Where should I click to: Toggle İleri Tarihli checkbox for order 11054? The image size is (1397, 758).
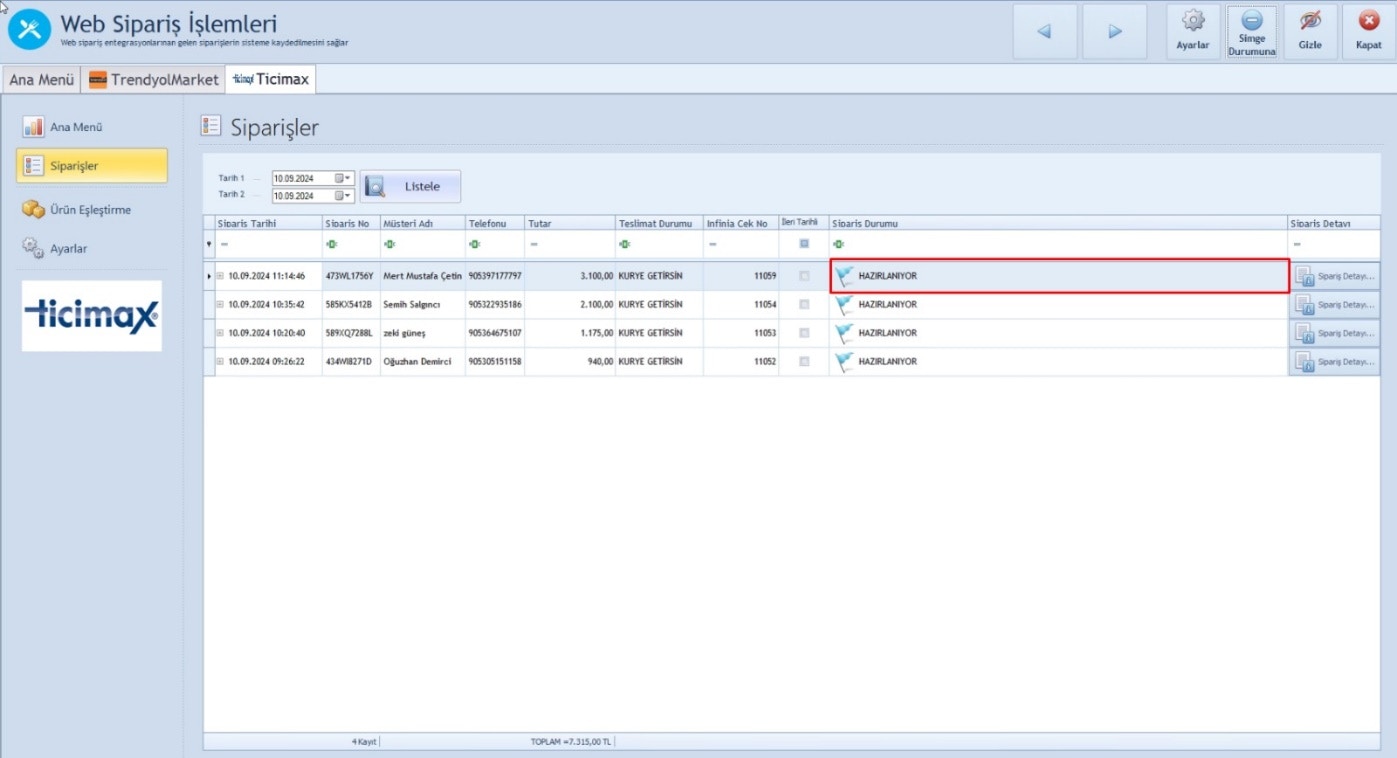click(x=804, y=304)
